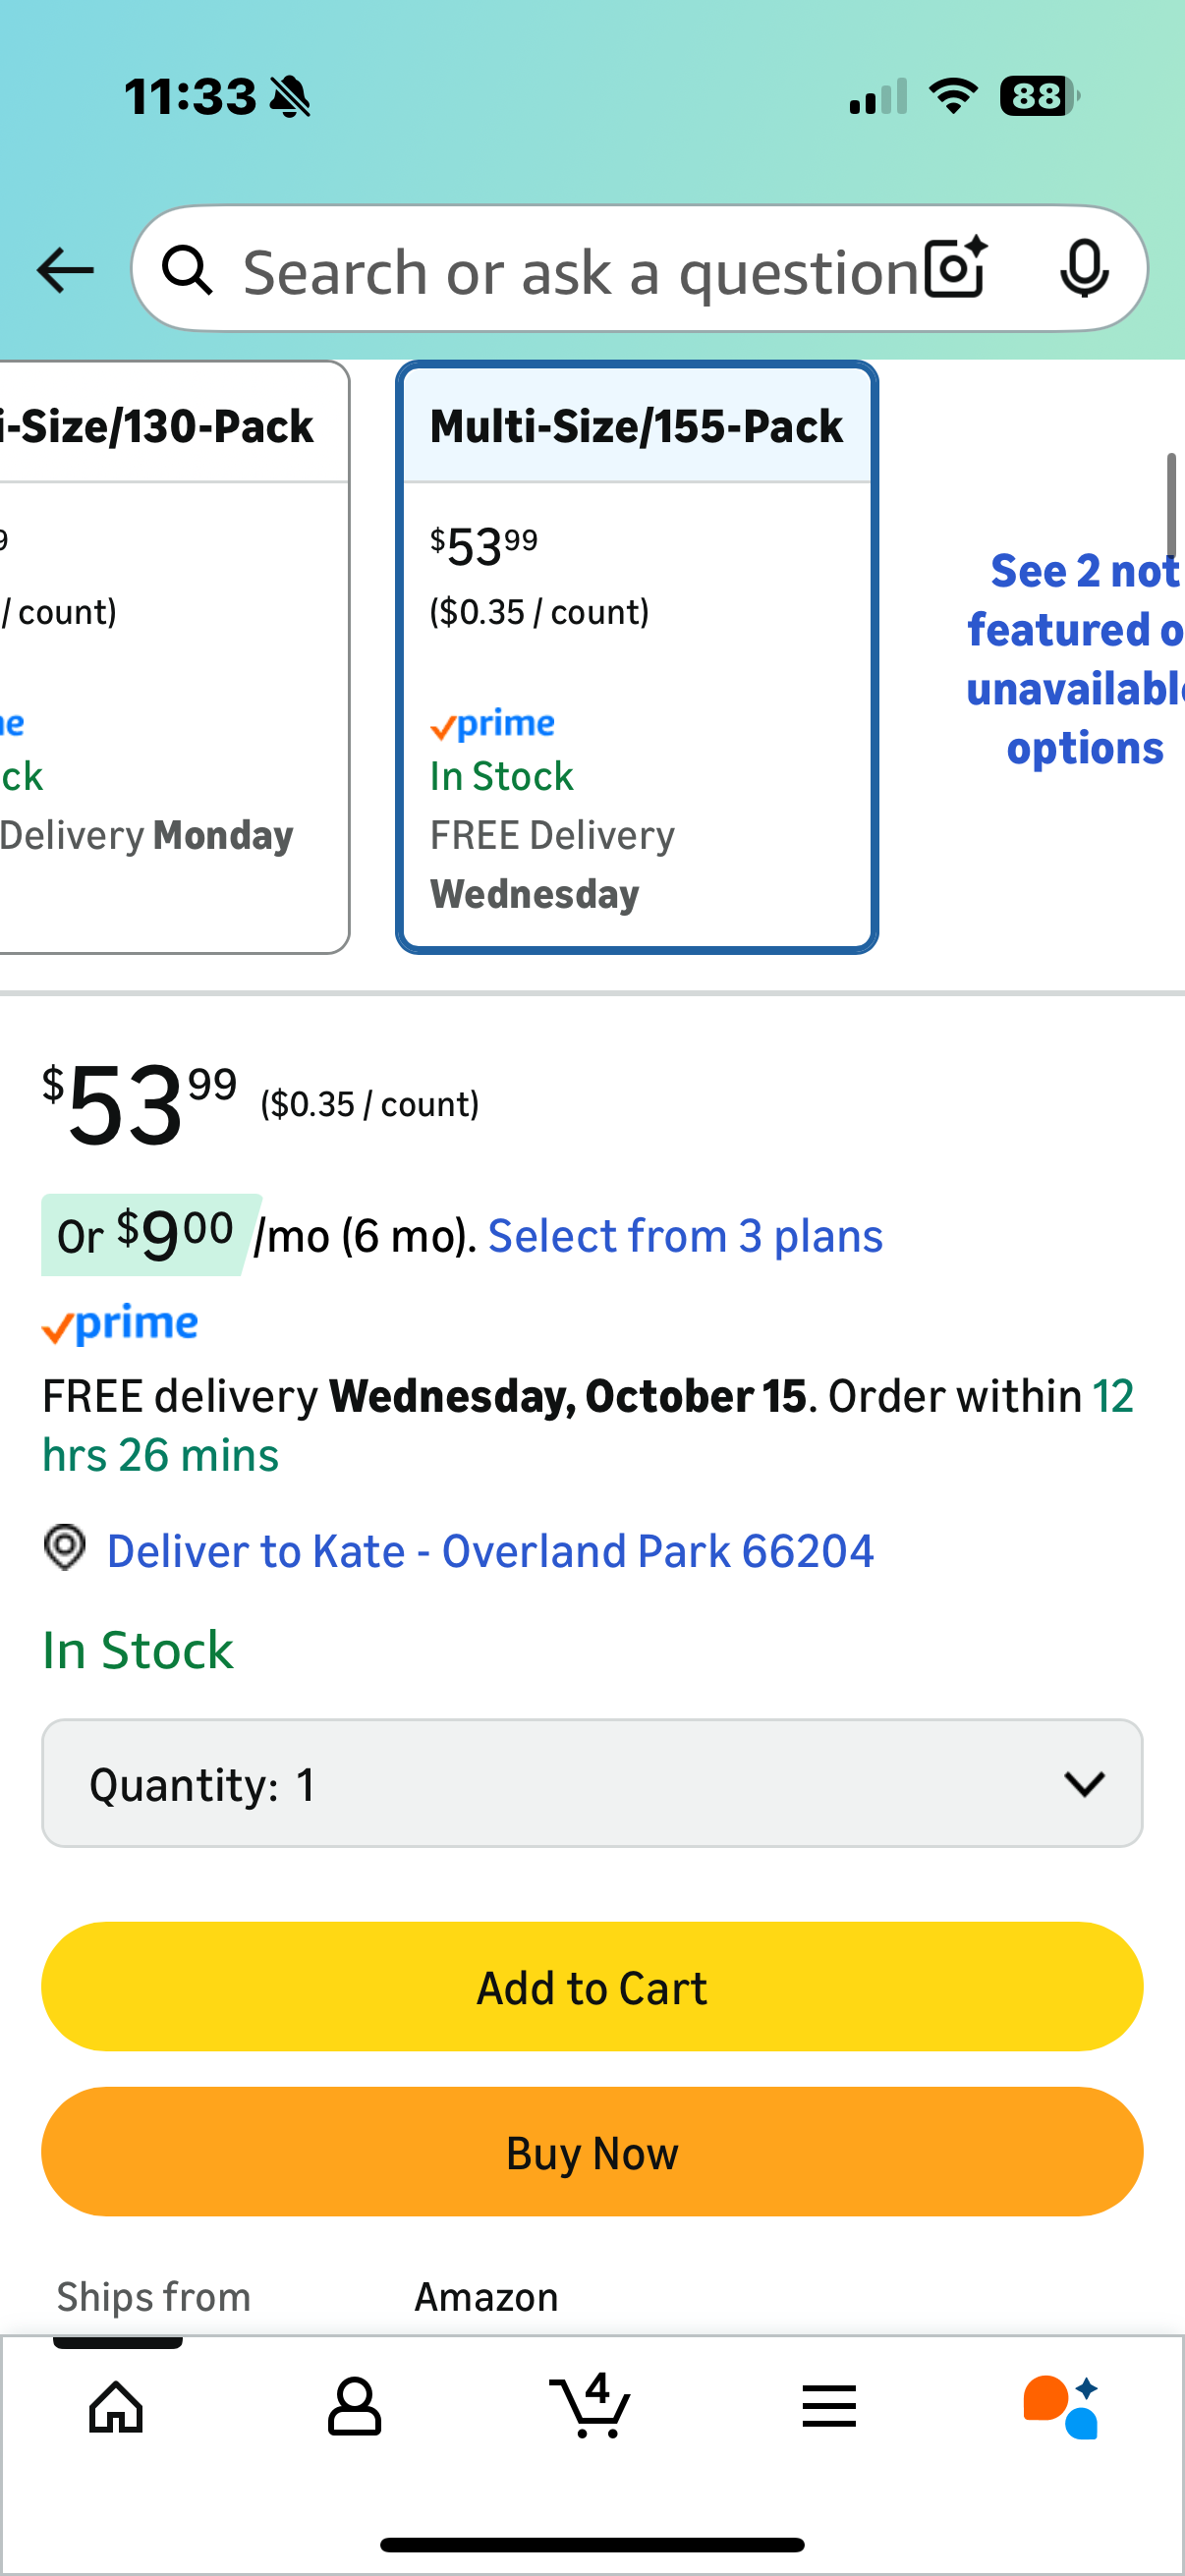Tap the search magnifier icon
The image size is (1185, 2576).
pyautogui.click(x=187, y=270)
